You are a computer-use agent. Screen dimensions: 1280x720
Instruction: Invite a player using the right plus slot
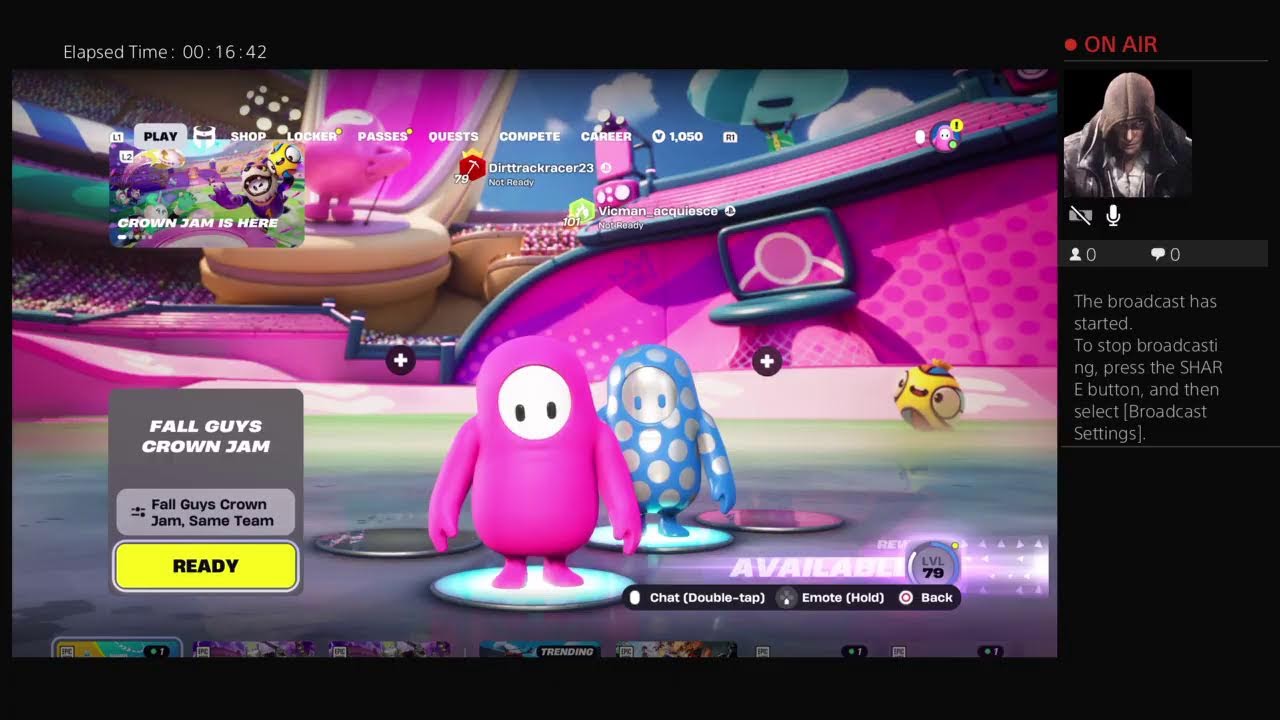coord(767,361)
